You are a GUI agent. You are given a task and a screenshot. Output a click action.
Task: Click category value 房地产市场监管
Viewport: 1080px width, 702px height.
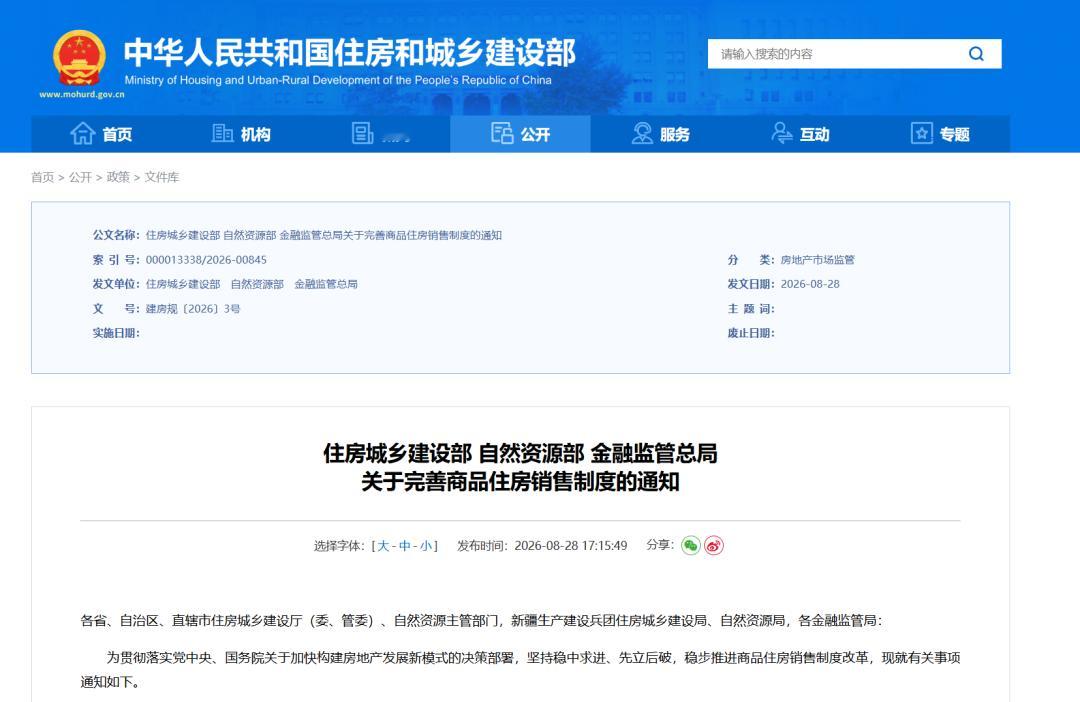[x=818, y=260]
